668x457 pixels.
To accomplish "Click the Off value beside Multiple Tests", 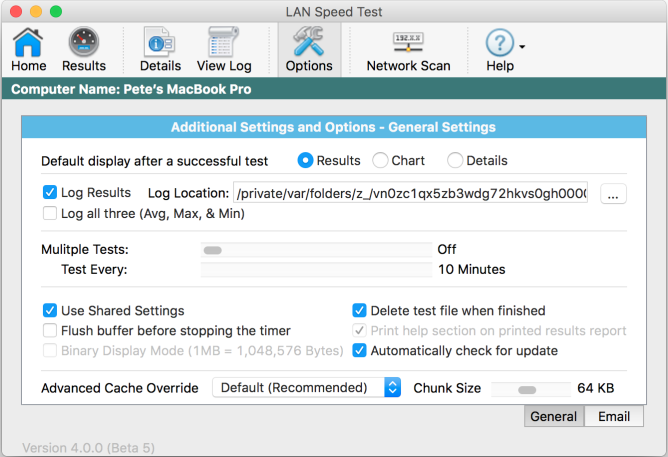I will pos(446,249).
